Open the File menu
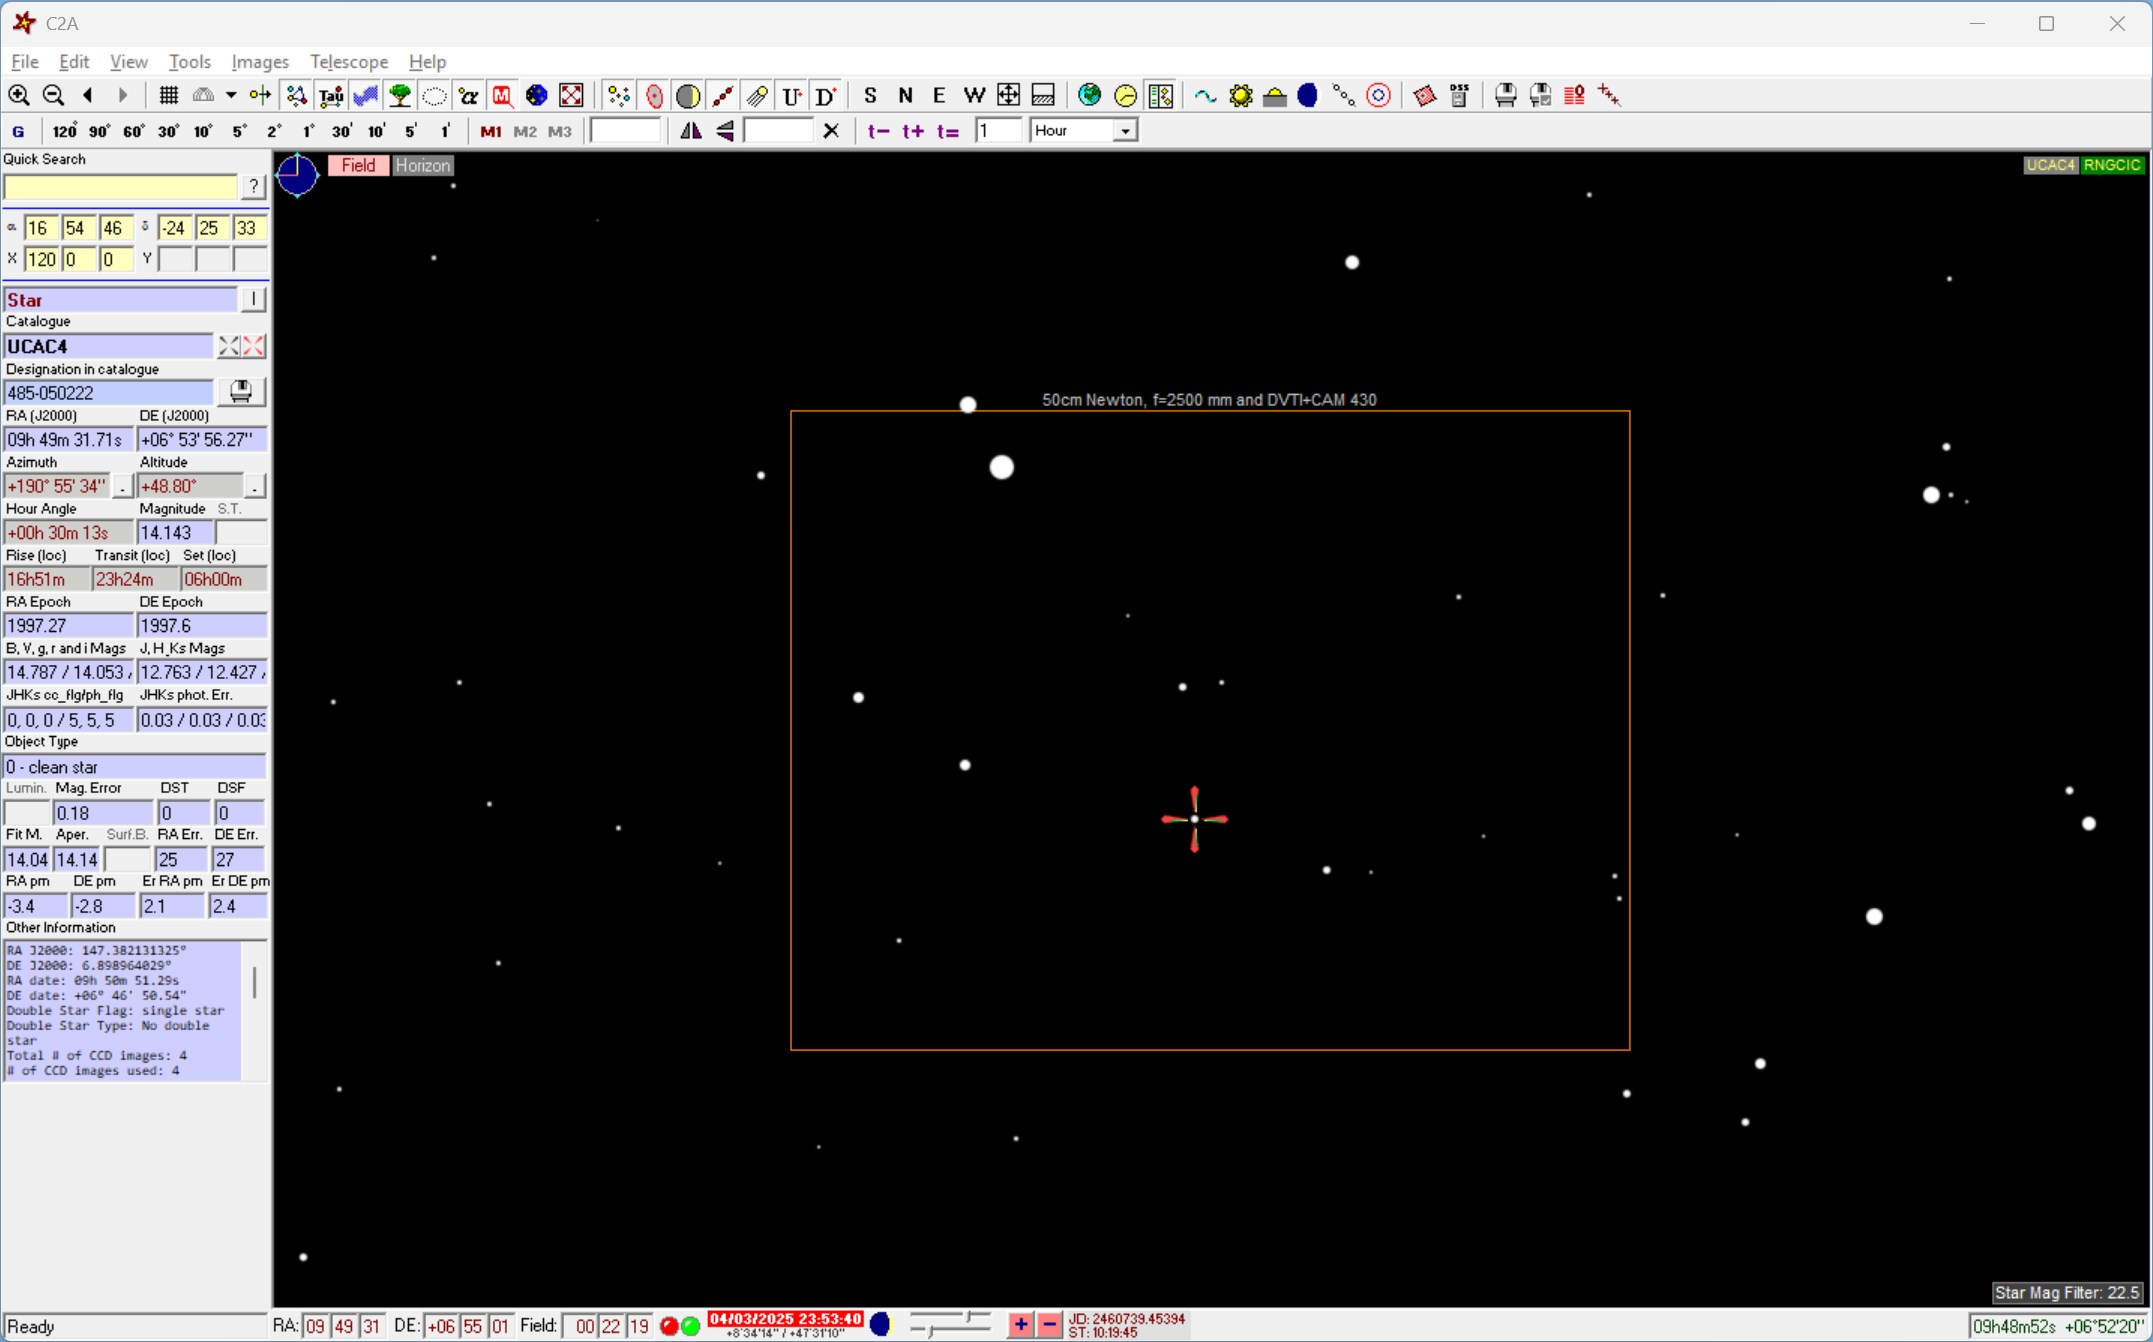 [25, 62]
